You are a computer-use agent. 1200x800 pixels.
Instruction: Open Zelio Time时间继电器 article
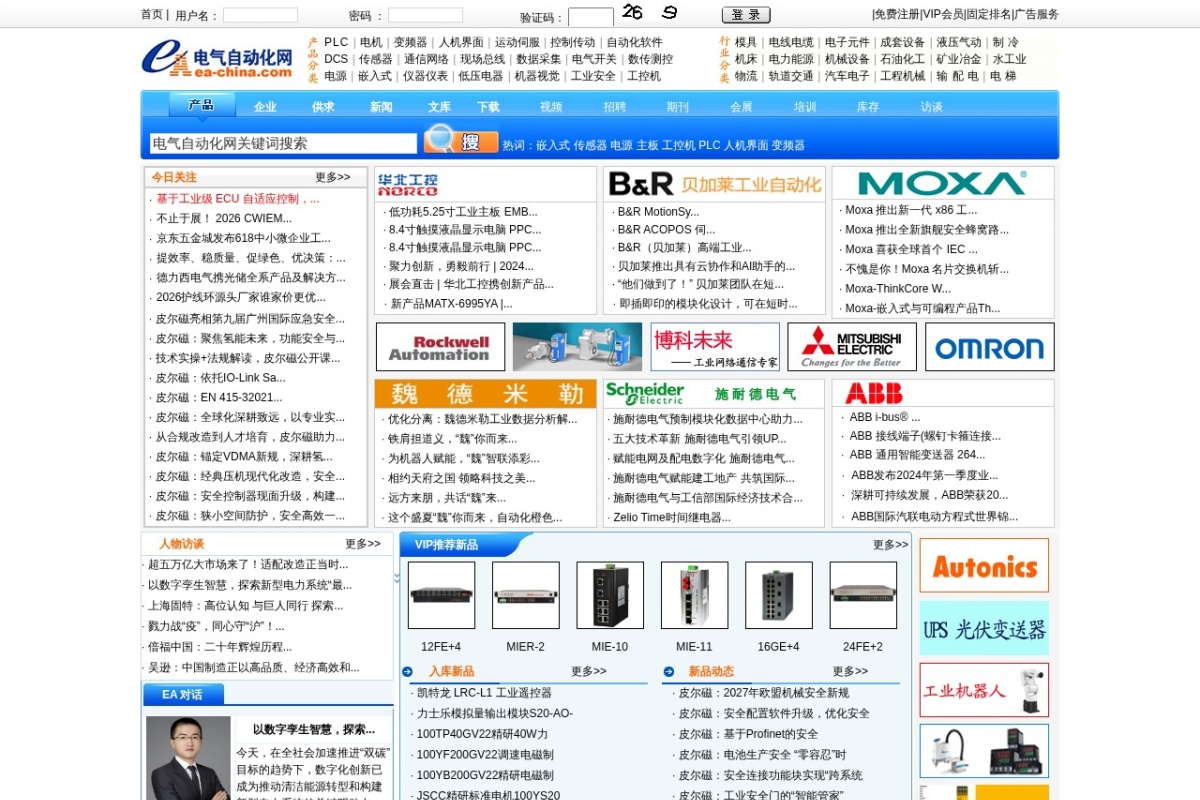click(x=672, y=517)
